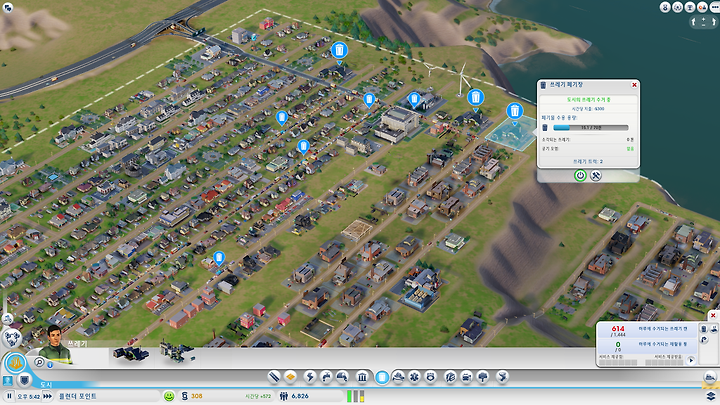
Task: Click the dump capacity progress bar
Action: click(x=591, y=128)
